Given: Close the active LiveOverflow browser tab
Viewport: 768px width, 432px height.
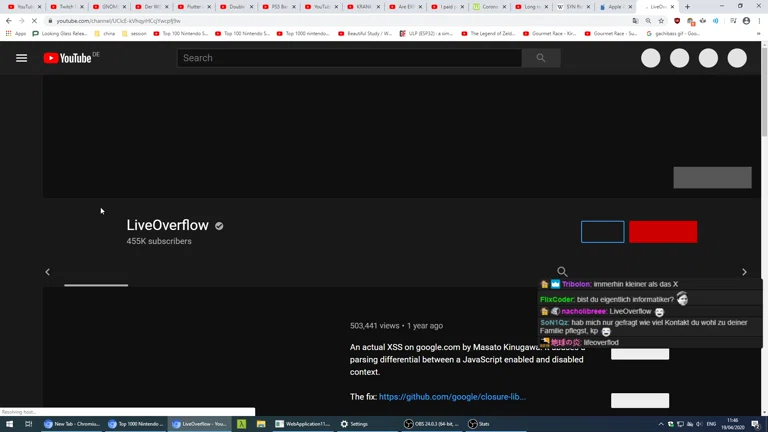Looking at the screenshot, I should [x=672, y=7].
